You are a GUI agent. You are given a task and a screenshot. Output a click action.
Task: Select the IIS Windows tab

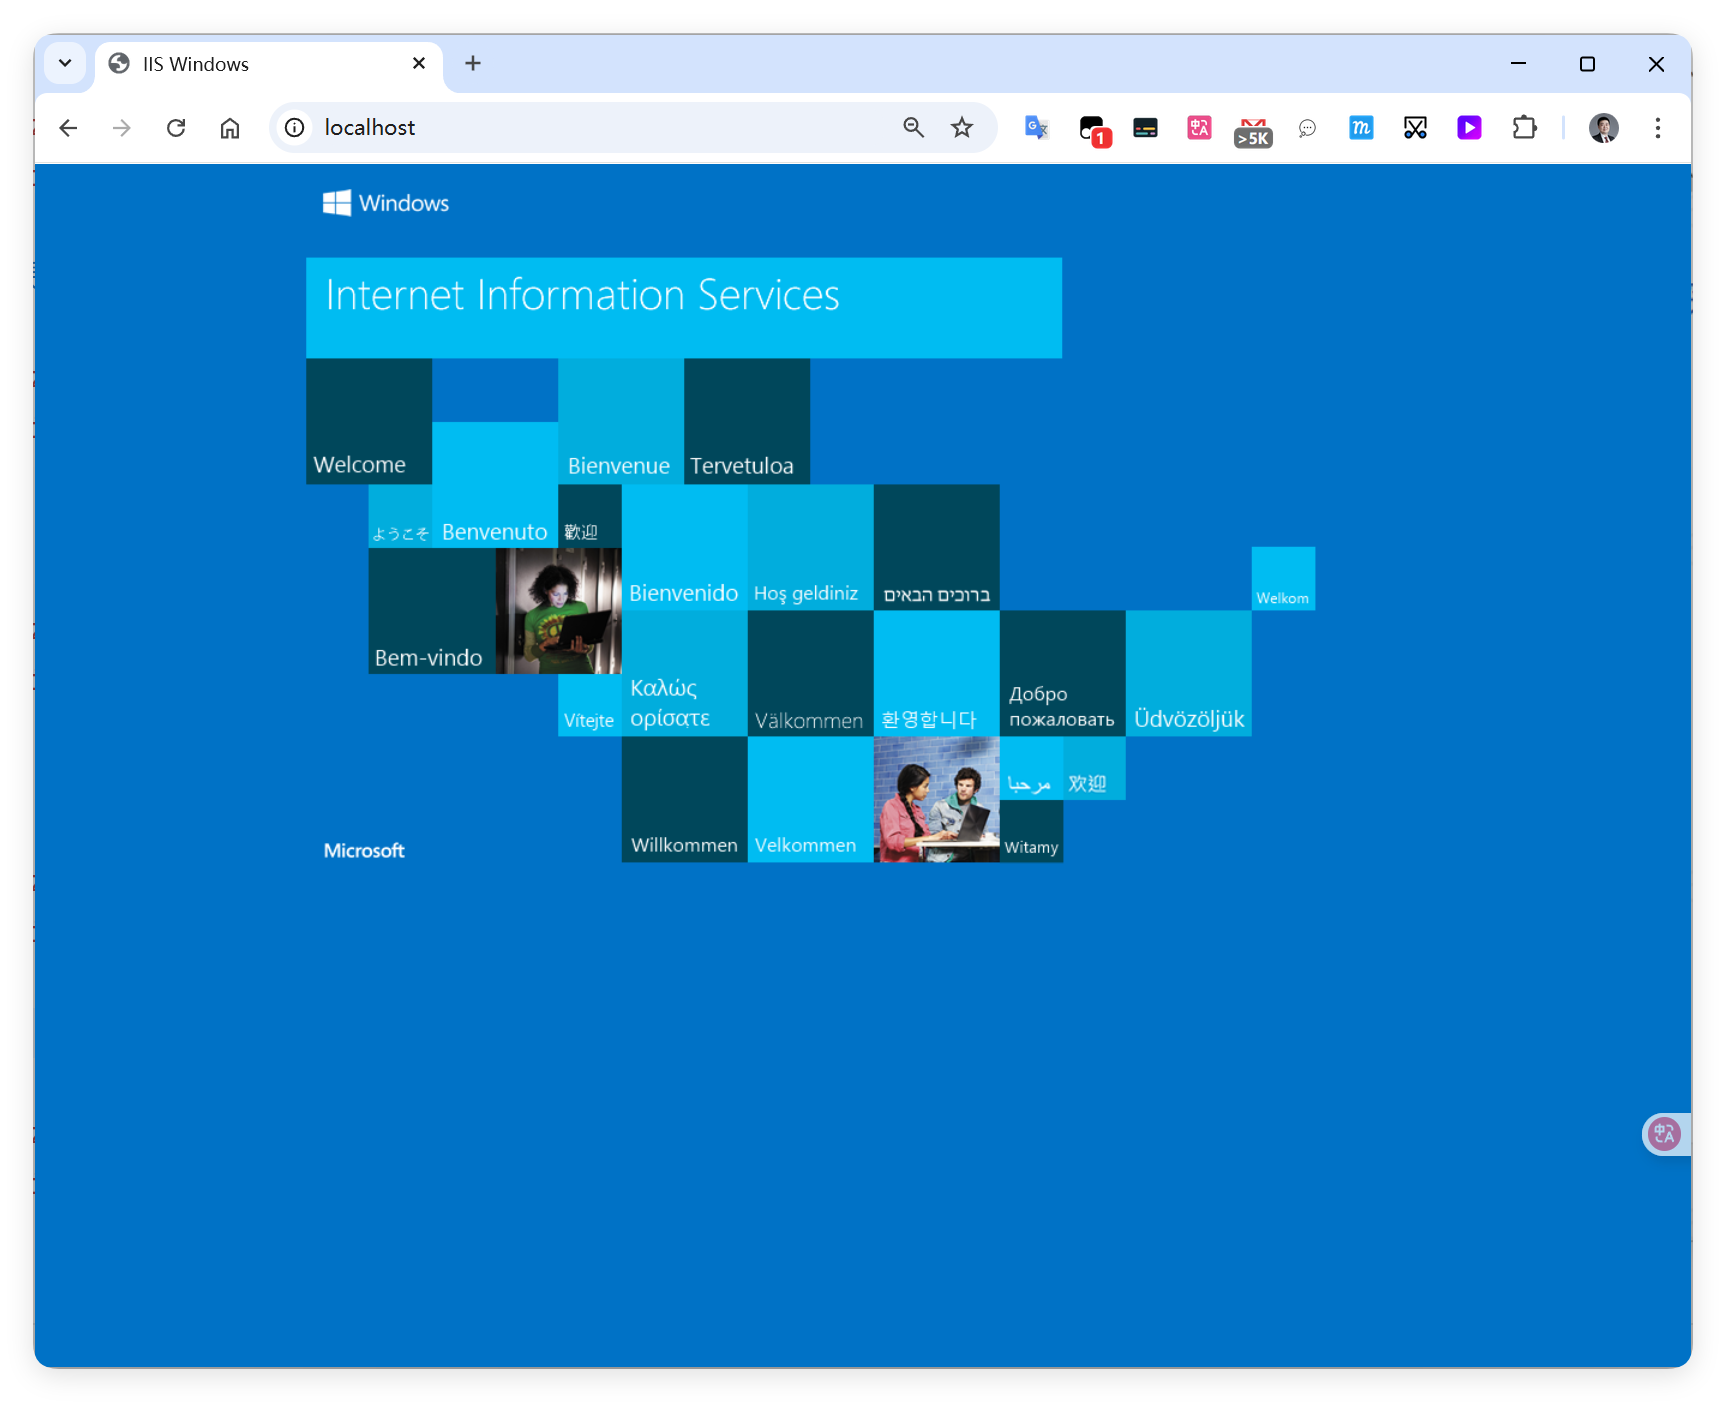pos(269,64)
